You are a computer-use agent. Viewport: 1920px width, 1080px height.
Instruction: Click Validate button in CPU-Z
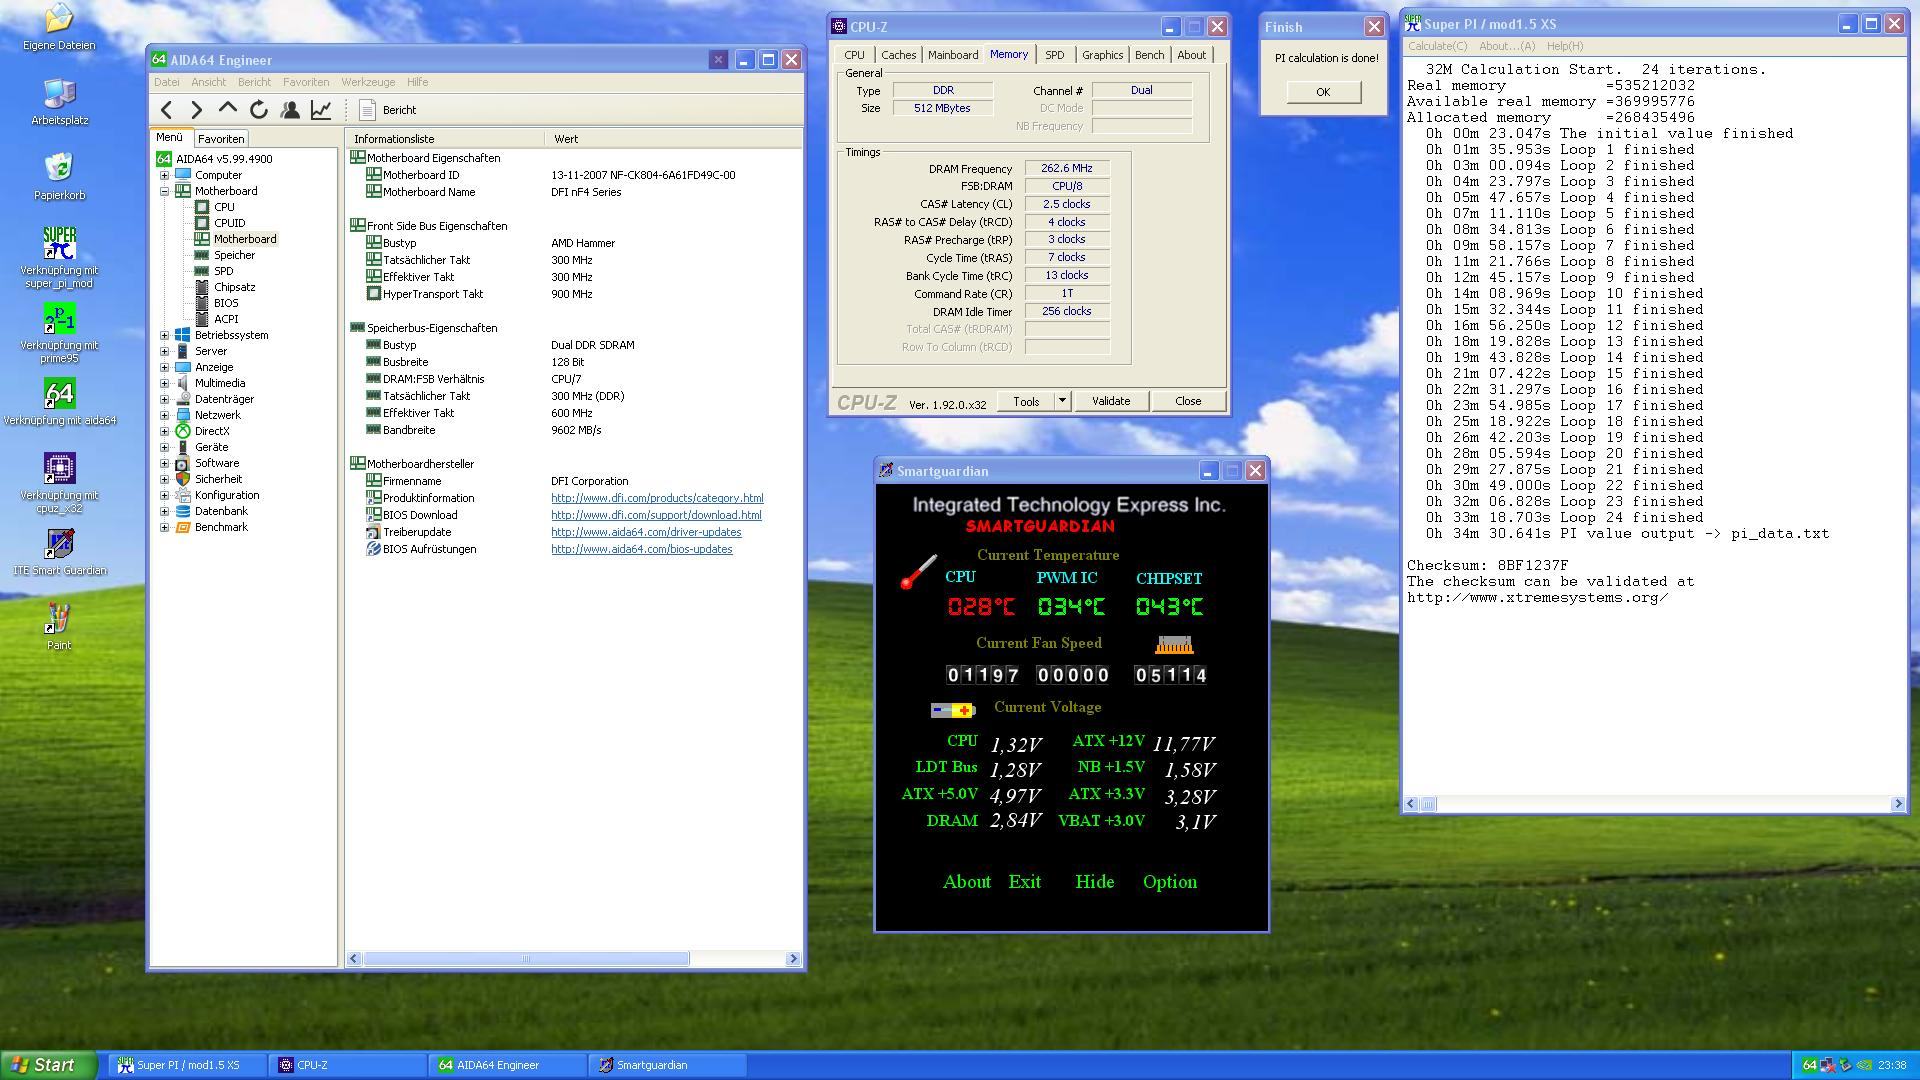[x=1110, y=401]
